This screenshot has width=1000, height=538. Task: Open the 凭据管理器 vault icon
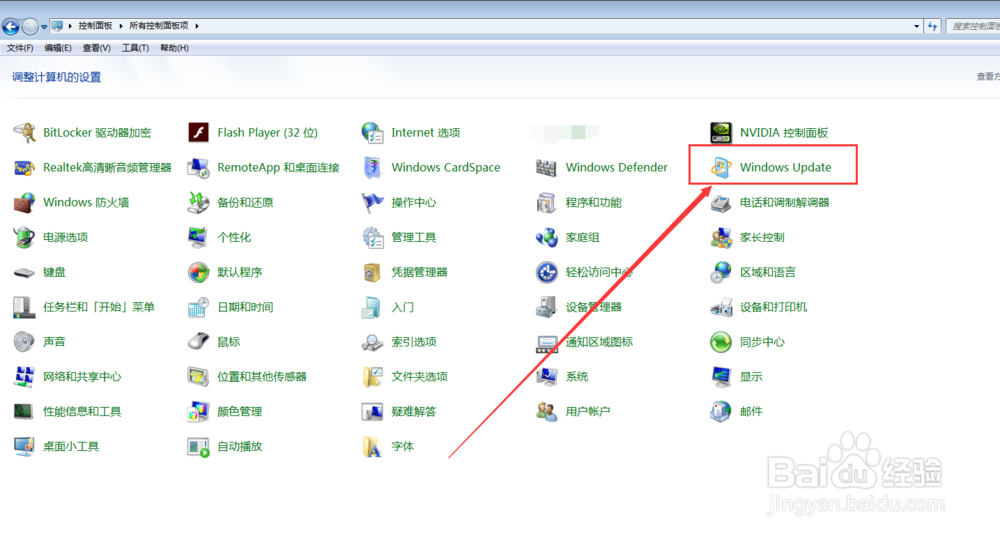point(372,272)
